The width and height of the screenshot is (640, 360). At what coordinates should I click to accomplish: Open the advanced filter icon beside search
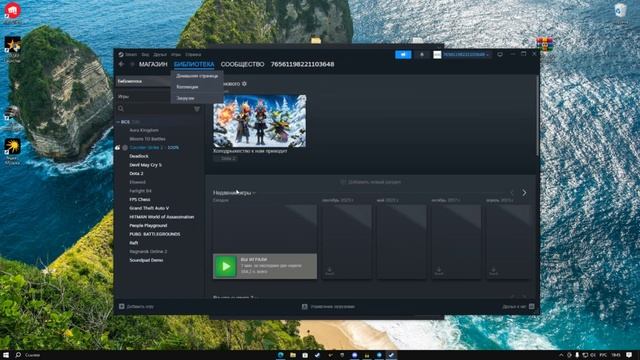coord(197,109)
